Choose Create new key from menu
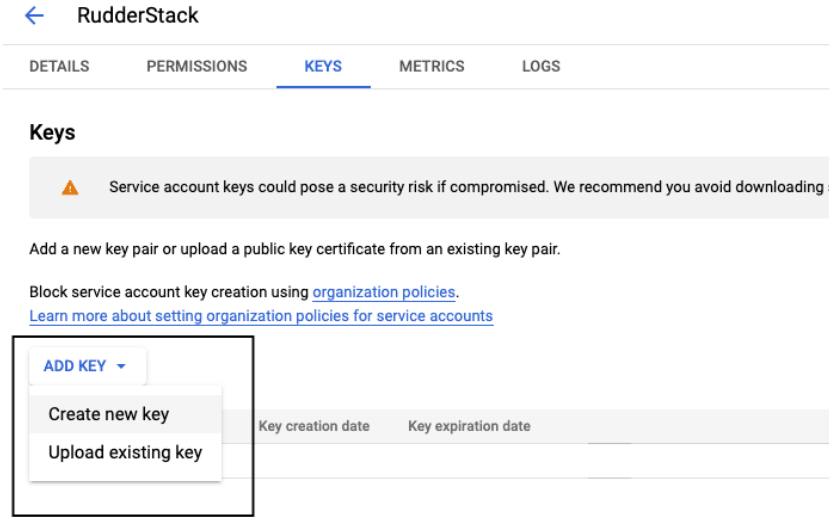The width and height of the screenshot is (829, 529). coord(125,414)
